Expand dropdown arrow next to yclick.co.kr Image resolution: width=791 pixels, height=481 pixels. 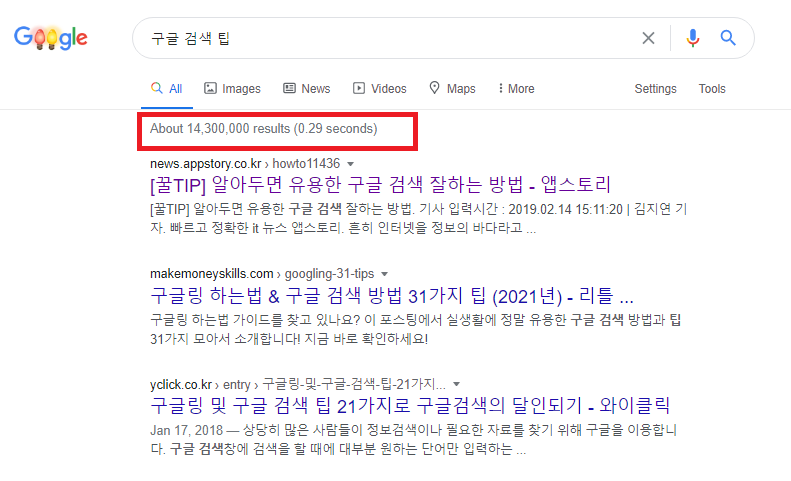(457, 385)
